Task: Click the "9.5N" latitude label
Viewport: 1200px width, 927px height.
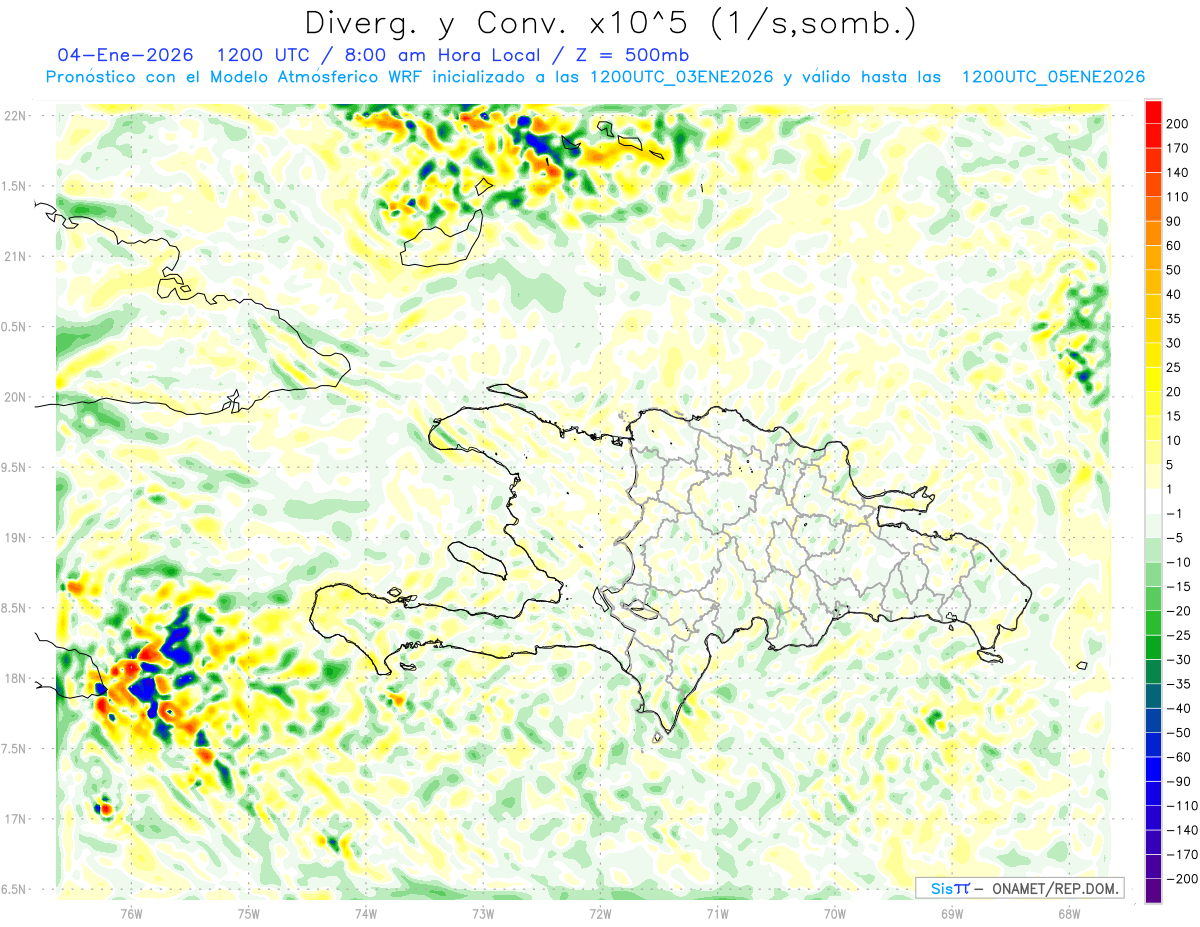Action: click(15, 467)
